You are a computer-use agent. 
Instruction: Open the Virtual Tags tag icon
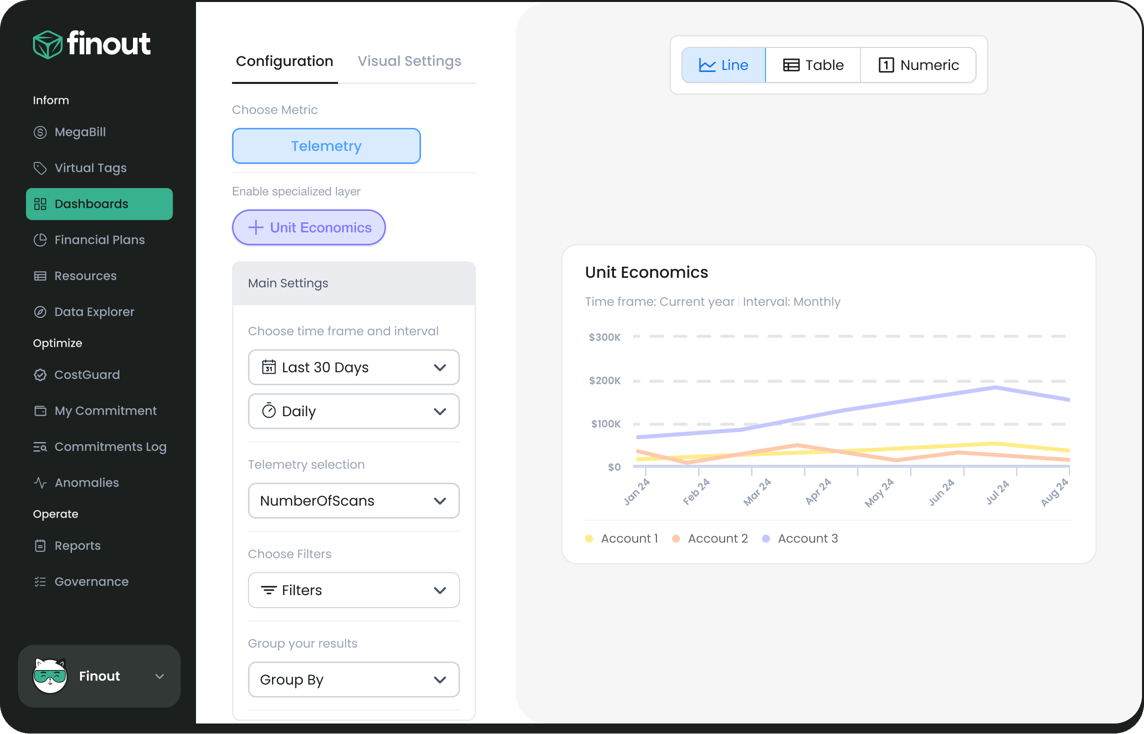pyautogui.click(x=40, y=168)
